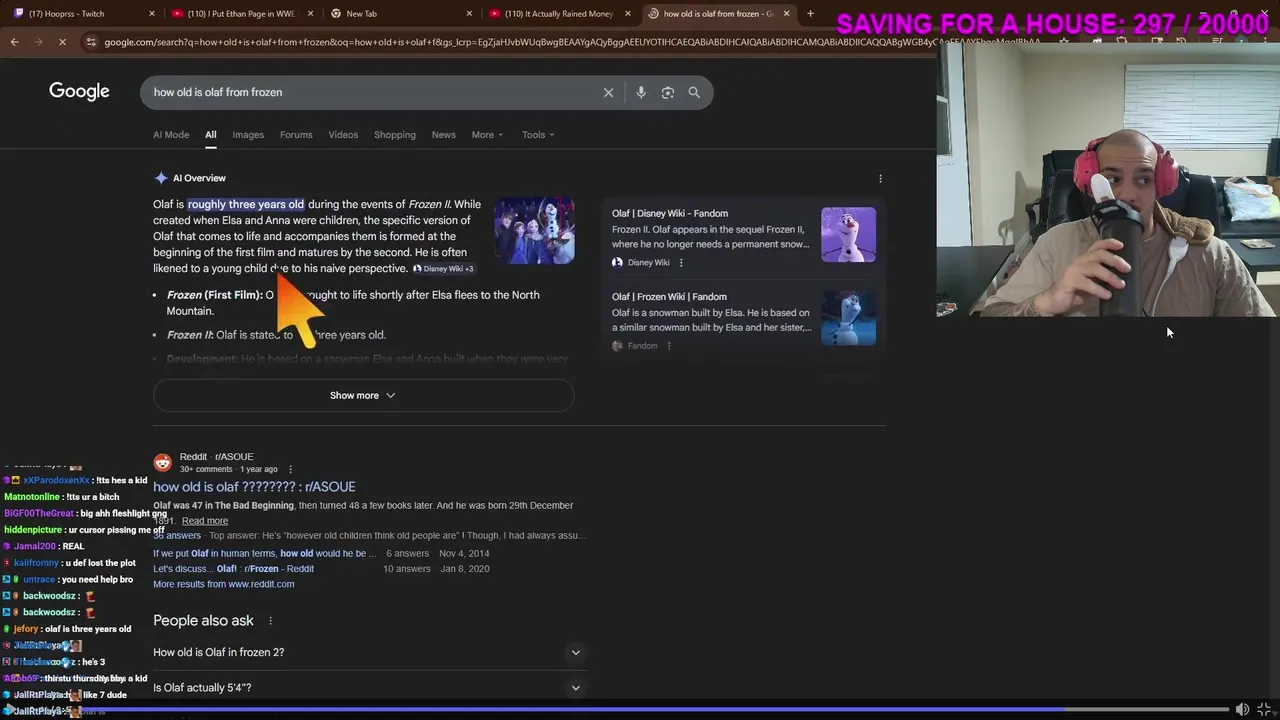
Task: Expand AI Overview with Show more
Action: coord(363,395)
